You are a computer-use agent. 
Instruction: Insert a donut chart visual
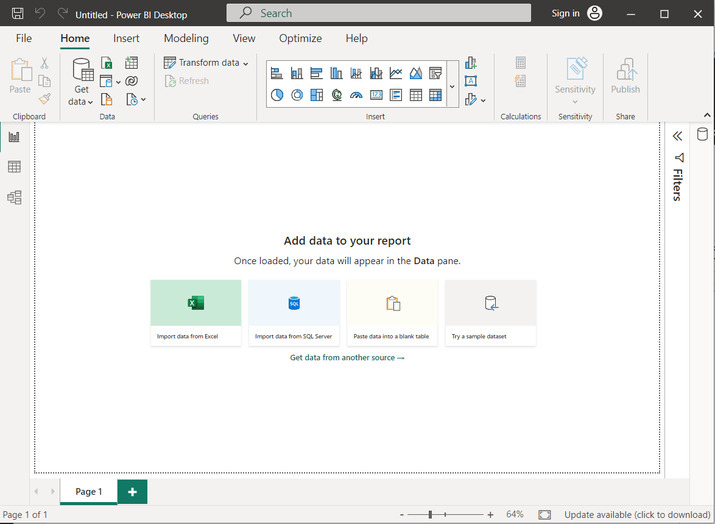(x=297, y=95)
